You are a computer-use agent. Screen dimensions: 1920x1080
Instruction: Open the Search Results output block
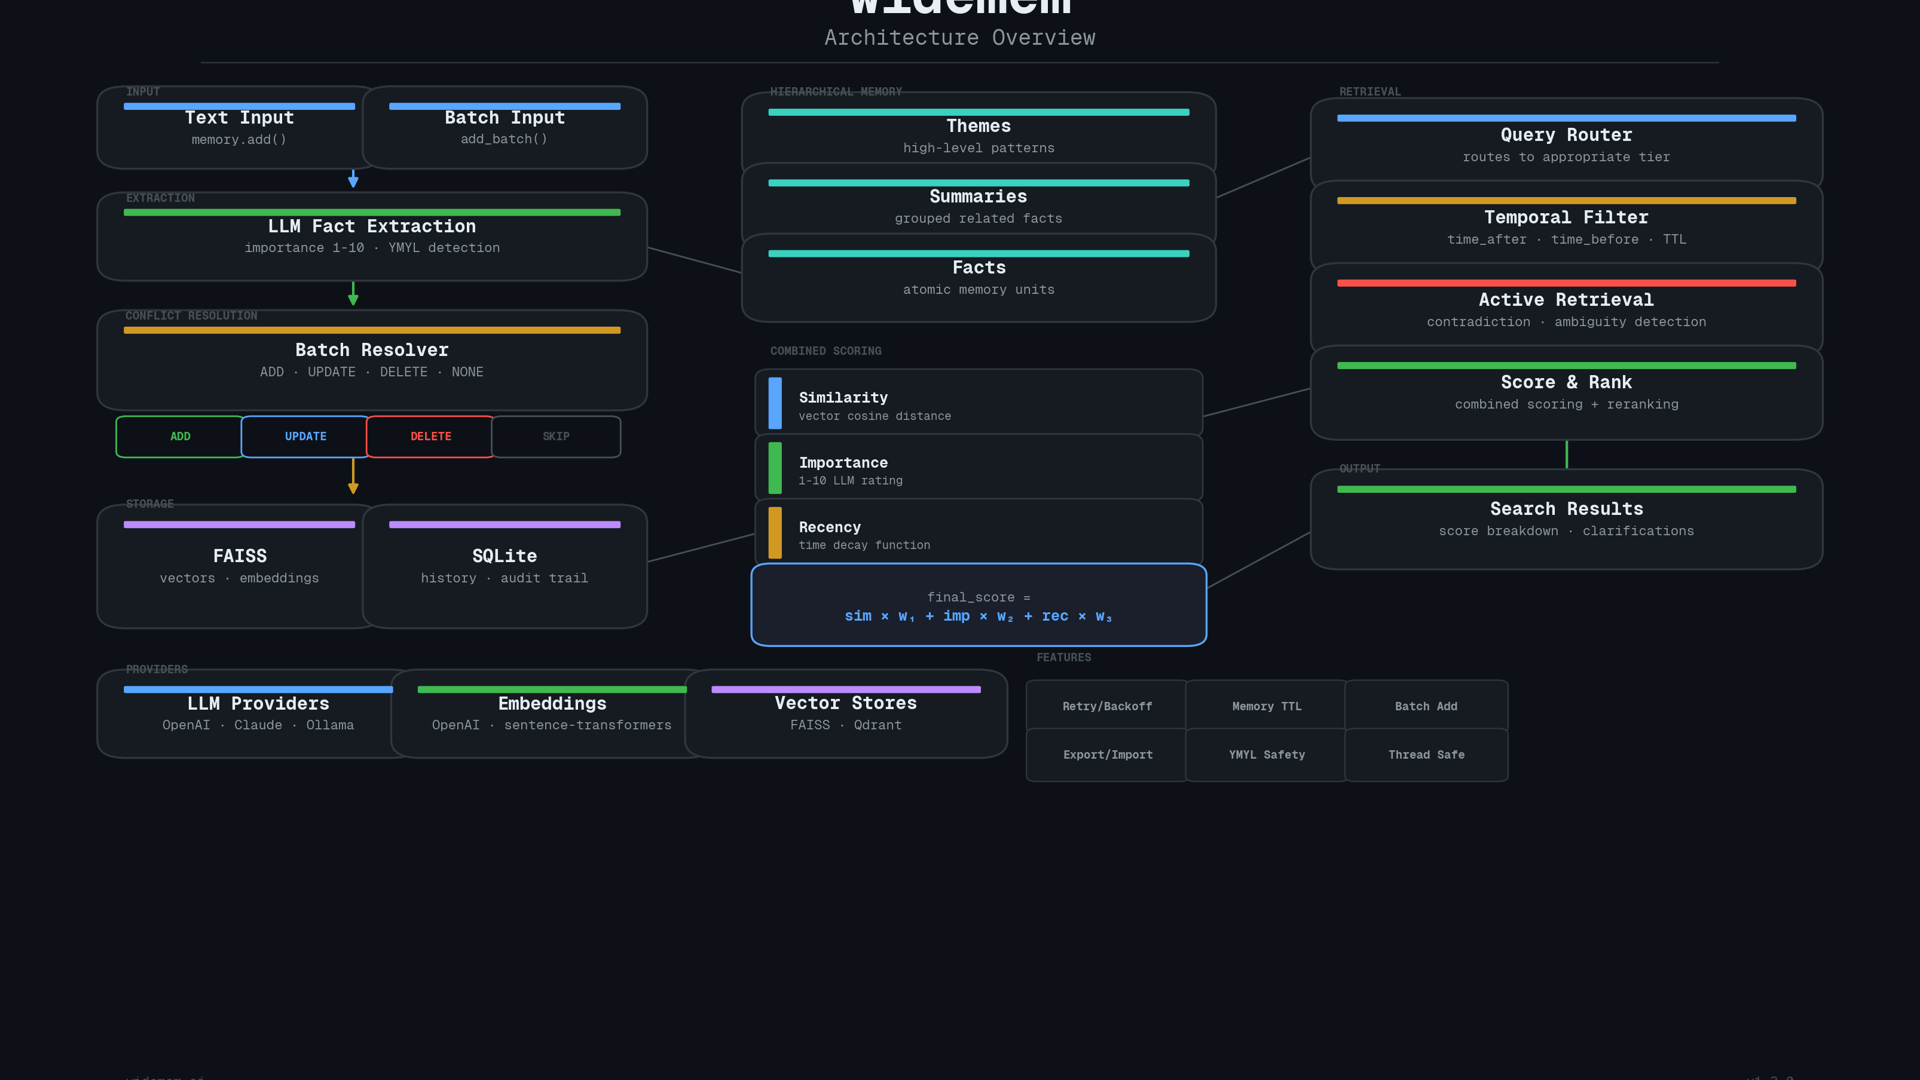click(x=1566, y=519)
